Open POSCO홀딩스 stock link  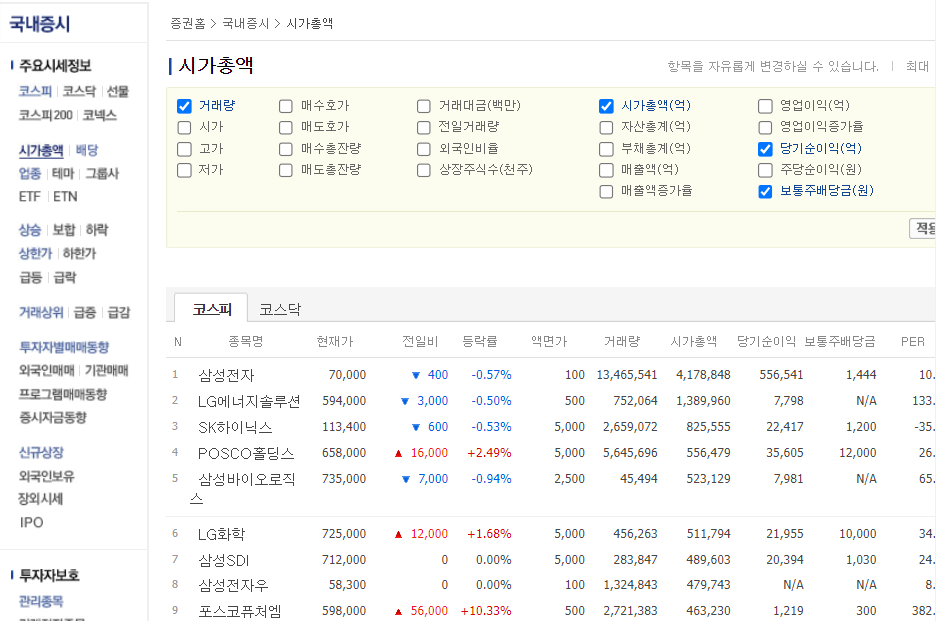(x=246, y=453)
